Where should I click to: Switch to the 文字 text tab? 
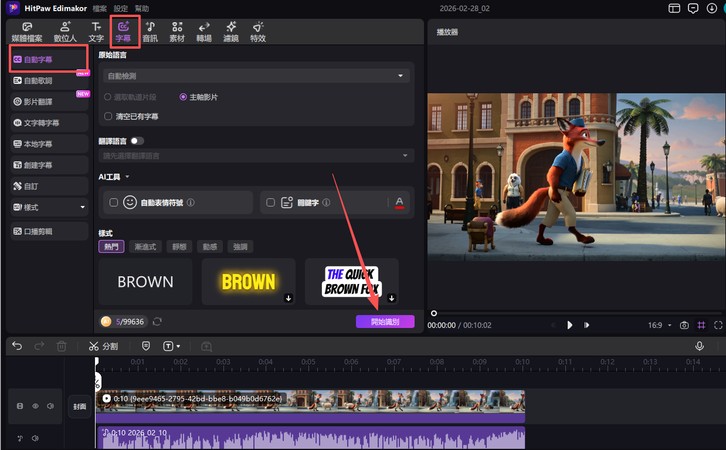pos(96,32)
